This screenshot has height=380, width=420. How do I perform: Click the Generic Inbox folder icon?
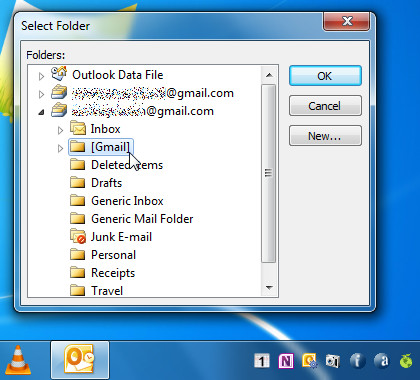tap(78, 200)
